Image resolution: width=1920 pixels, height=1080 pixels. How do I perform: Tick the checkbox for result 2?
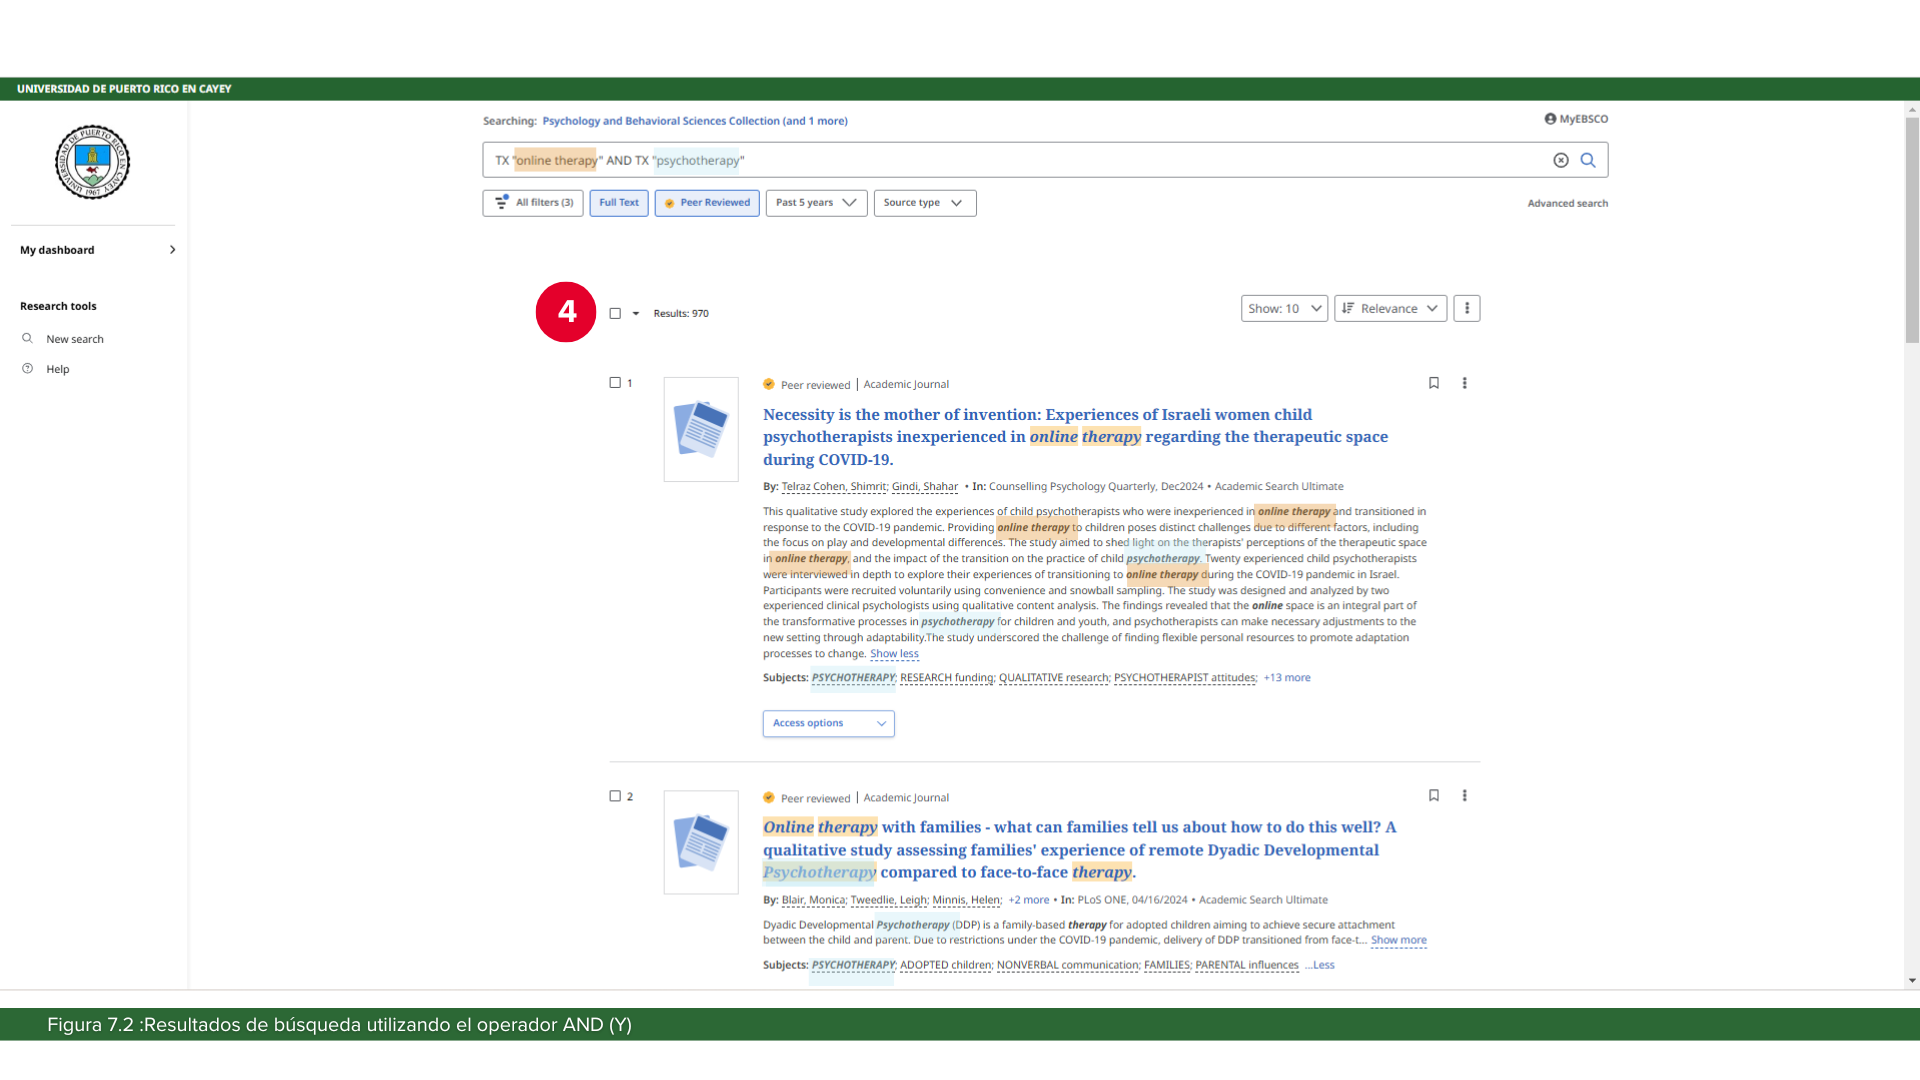point(615,796)
